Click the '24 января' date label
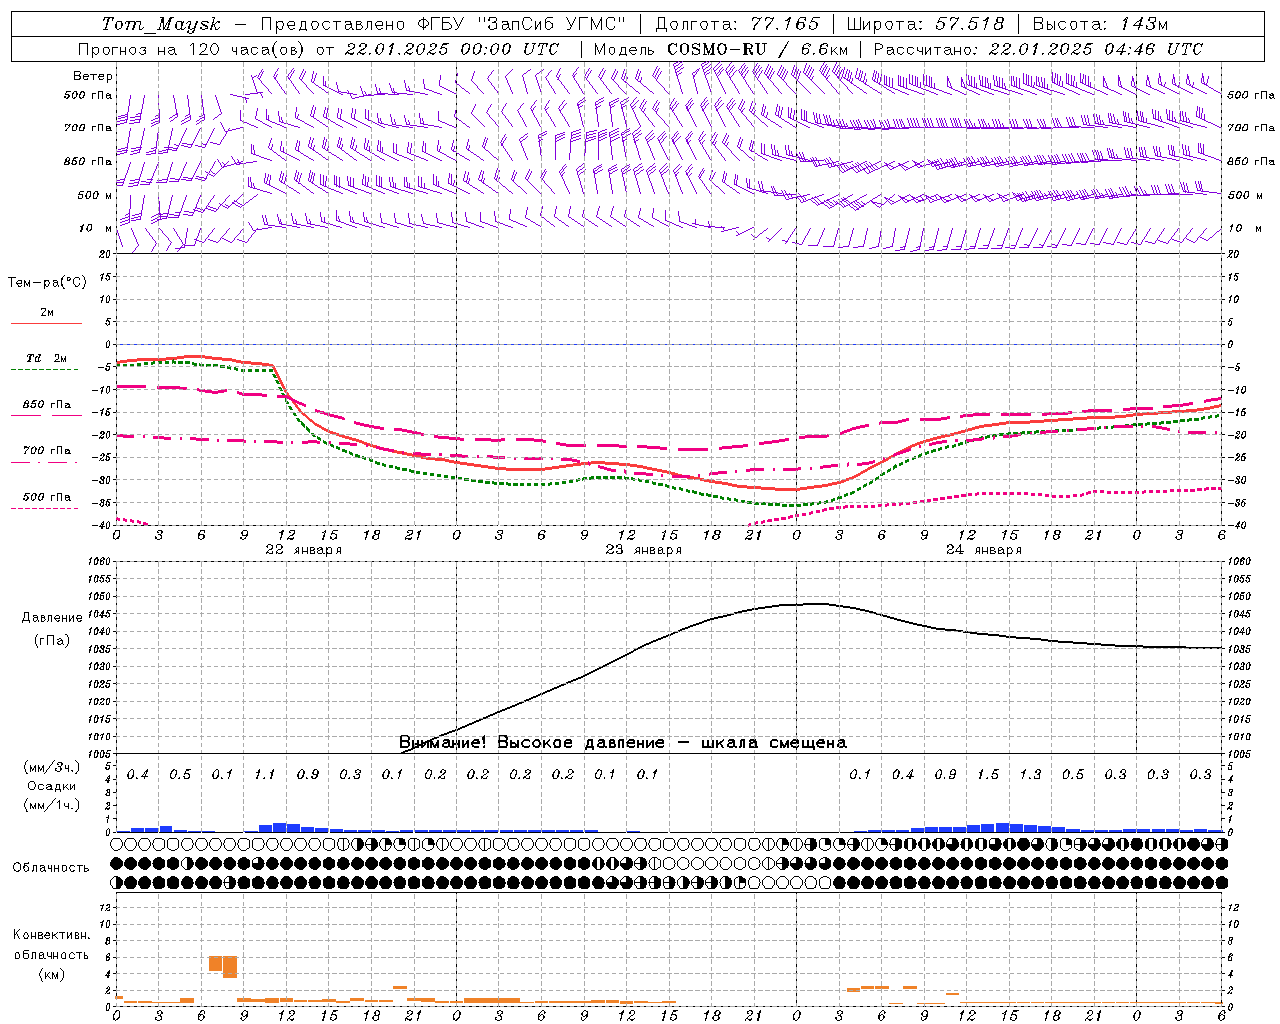The image size is (1280, 1024). pyautogui.click(x=983, y=550)
